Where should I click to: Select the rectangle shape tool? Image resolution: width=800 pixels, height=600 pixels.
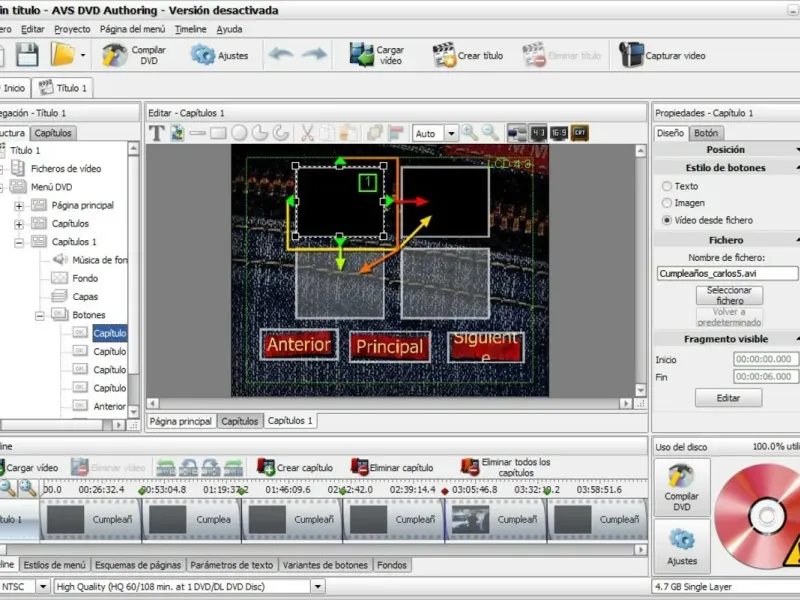point(218,133)
